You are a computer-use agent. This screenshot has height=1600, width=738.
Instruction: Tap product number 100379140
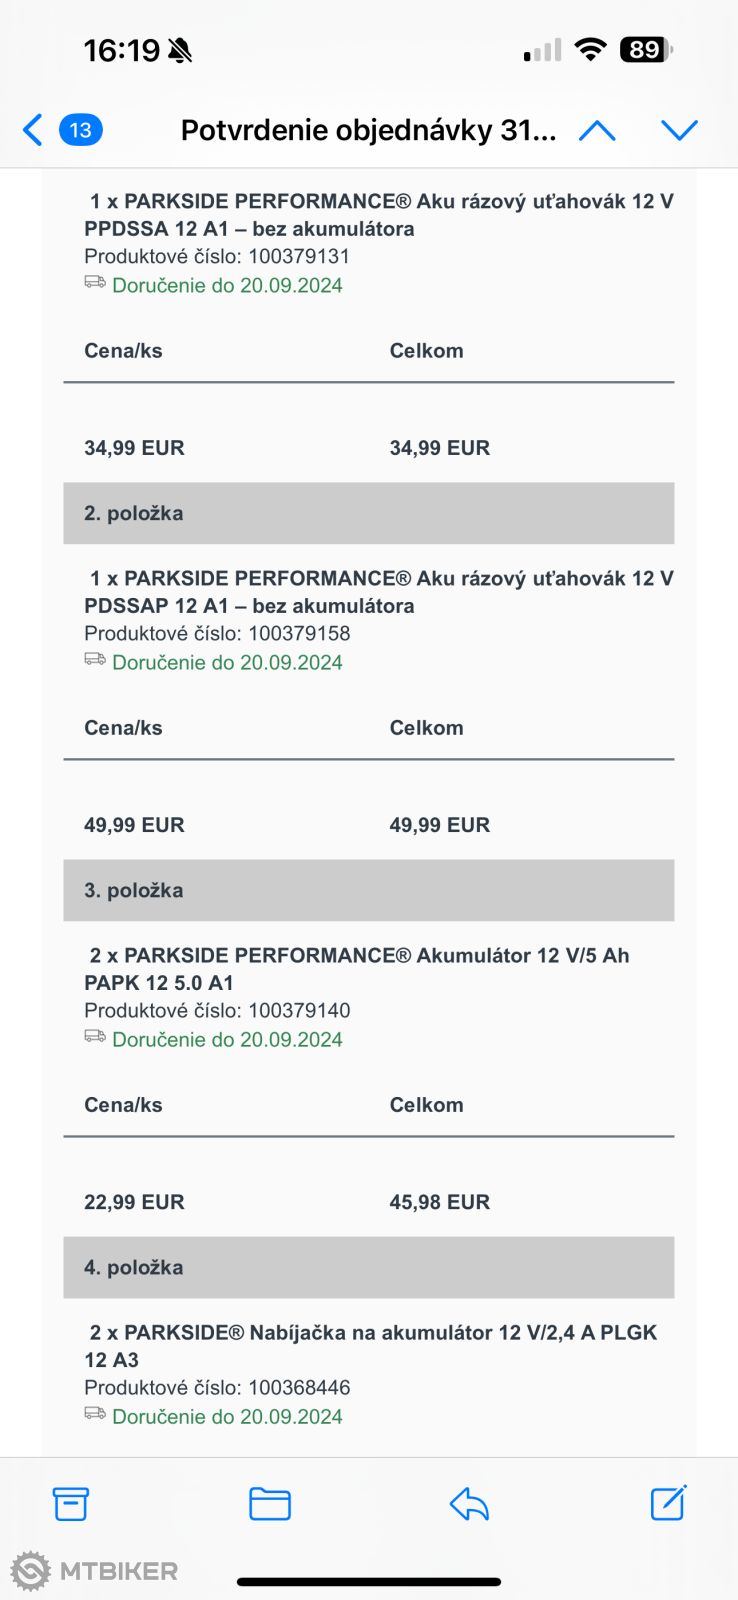(x=299, y=1010)
